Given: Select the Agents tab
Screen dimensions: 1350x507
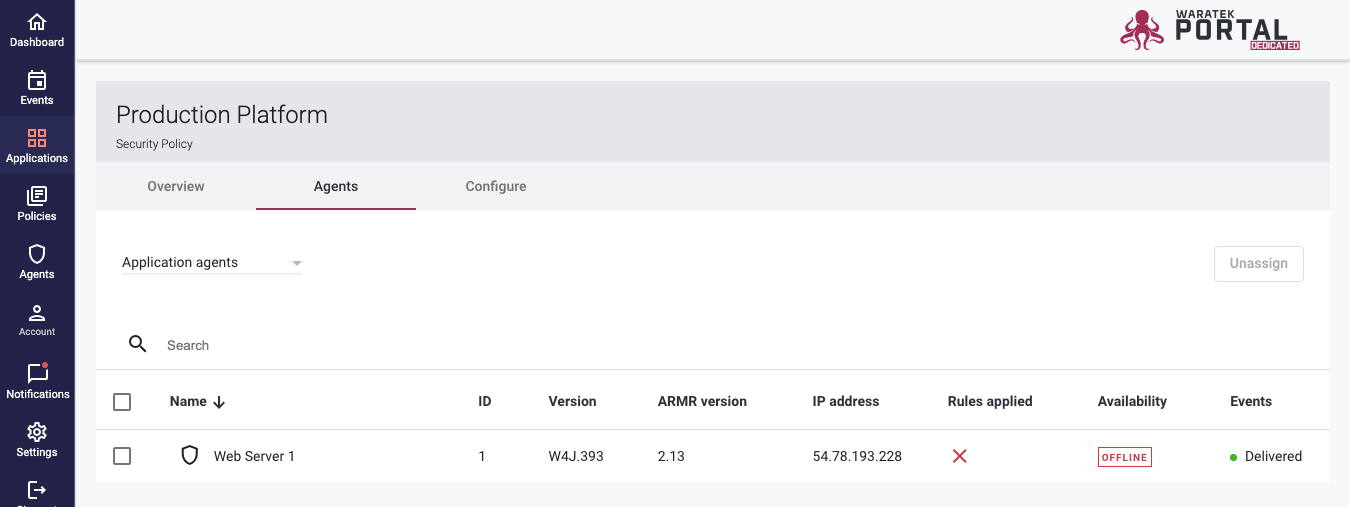Looking at the screenshot, I should tap(336, 186).
